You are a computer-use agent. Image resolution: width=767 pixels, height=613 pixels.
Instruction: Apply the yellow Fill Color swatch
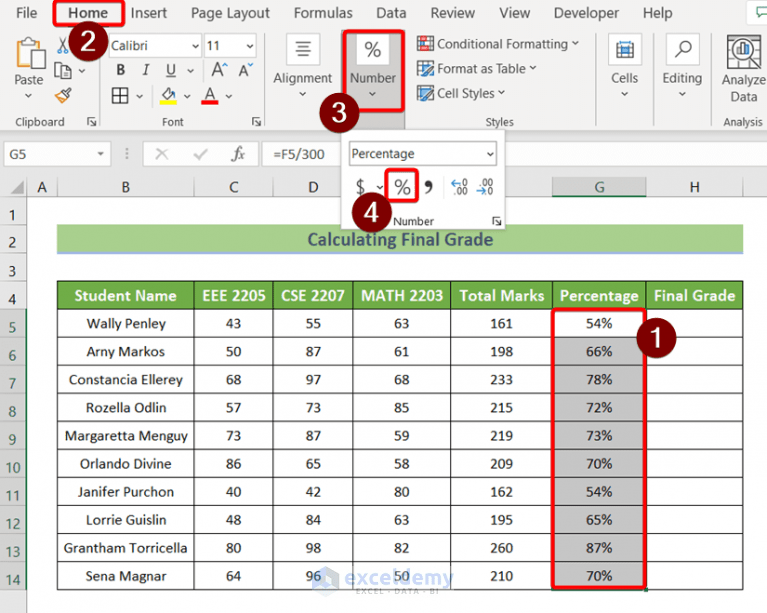[169, 96]
